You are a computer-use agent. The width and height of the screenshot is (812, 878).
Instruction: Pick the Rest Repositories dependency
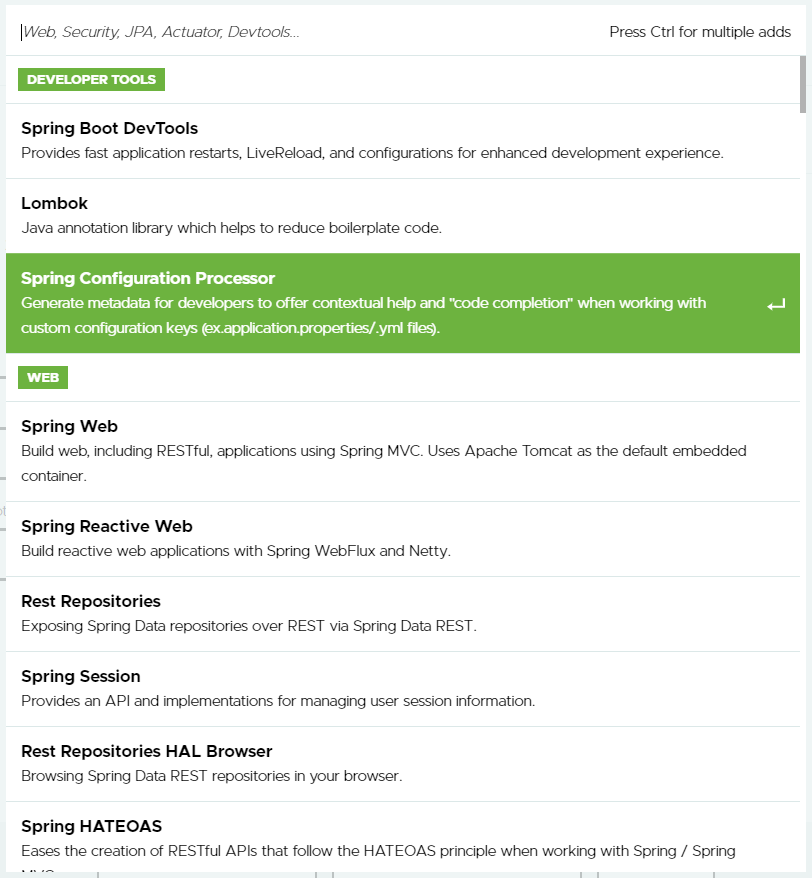[x=403, y=614]
